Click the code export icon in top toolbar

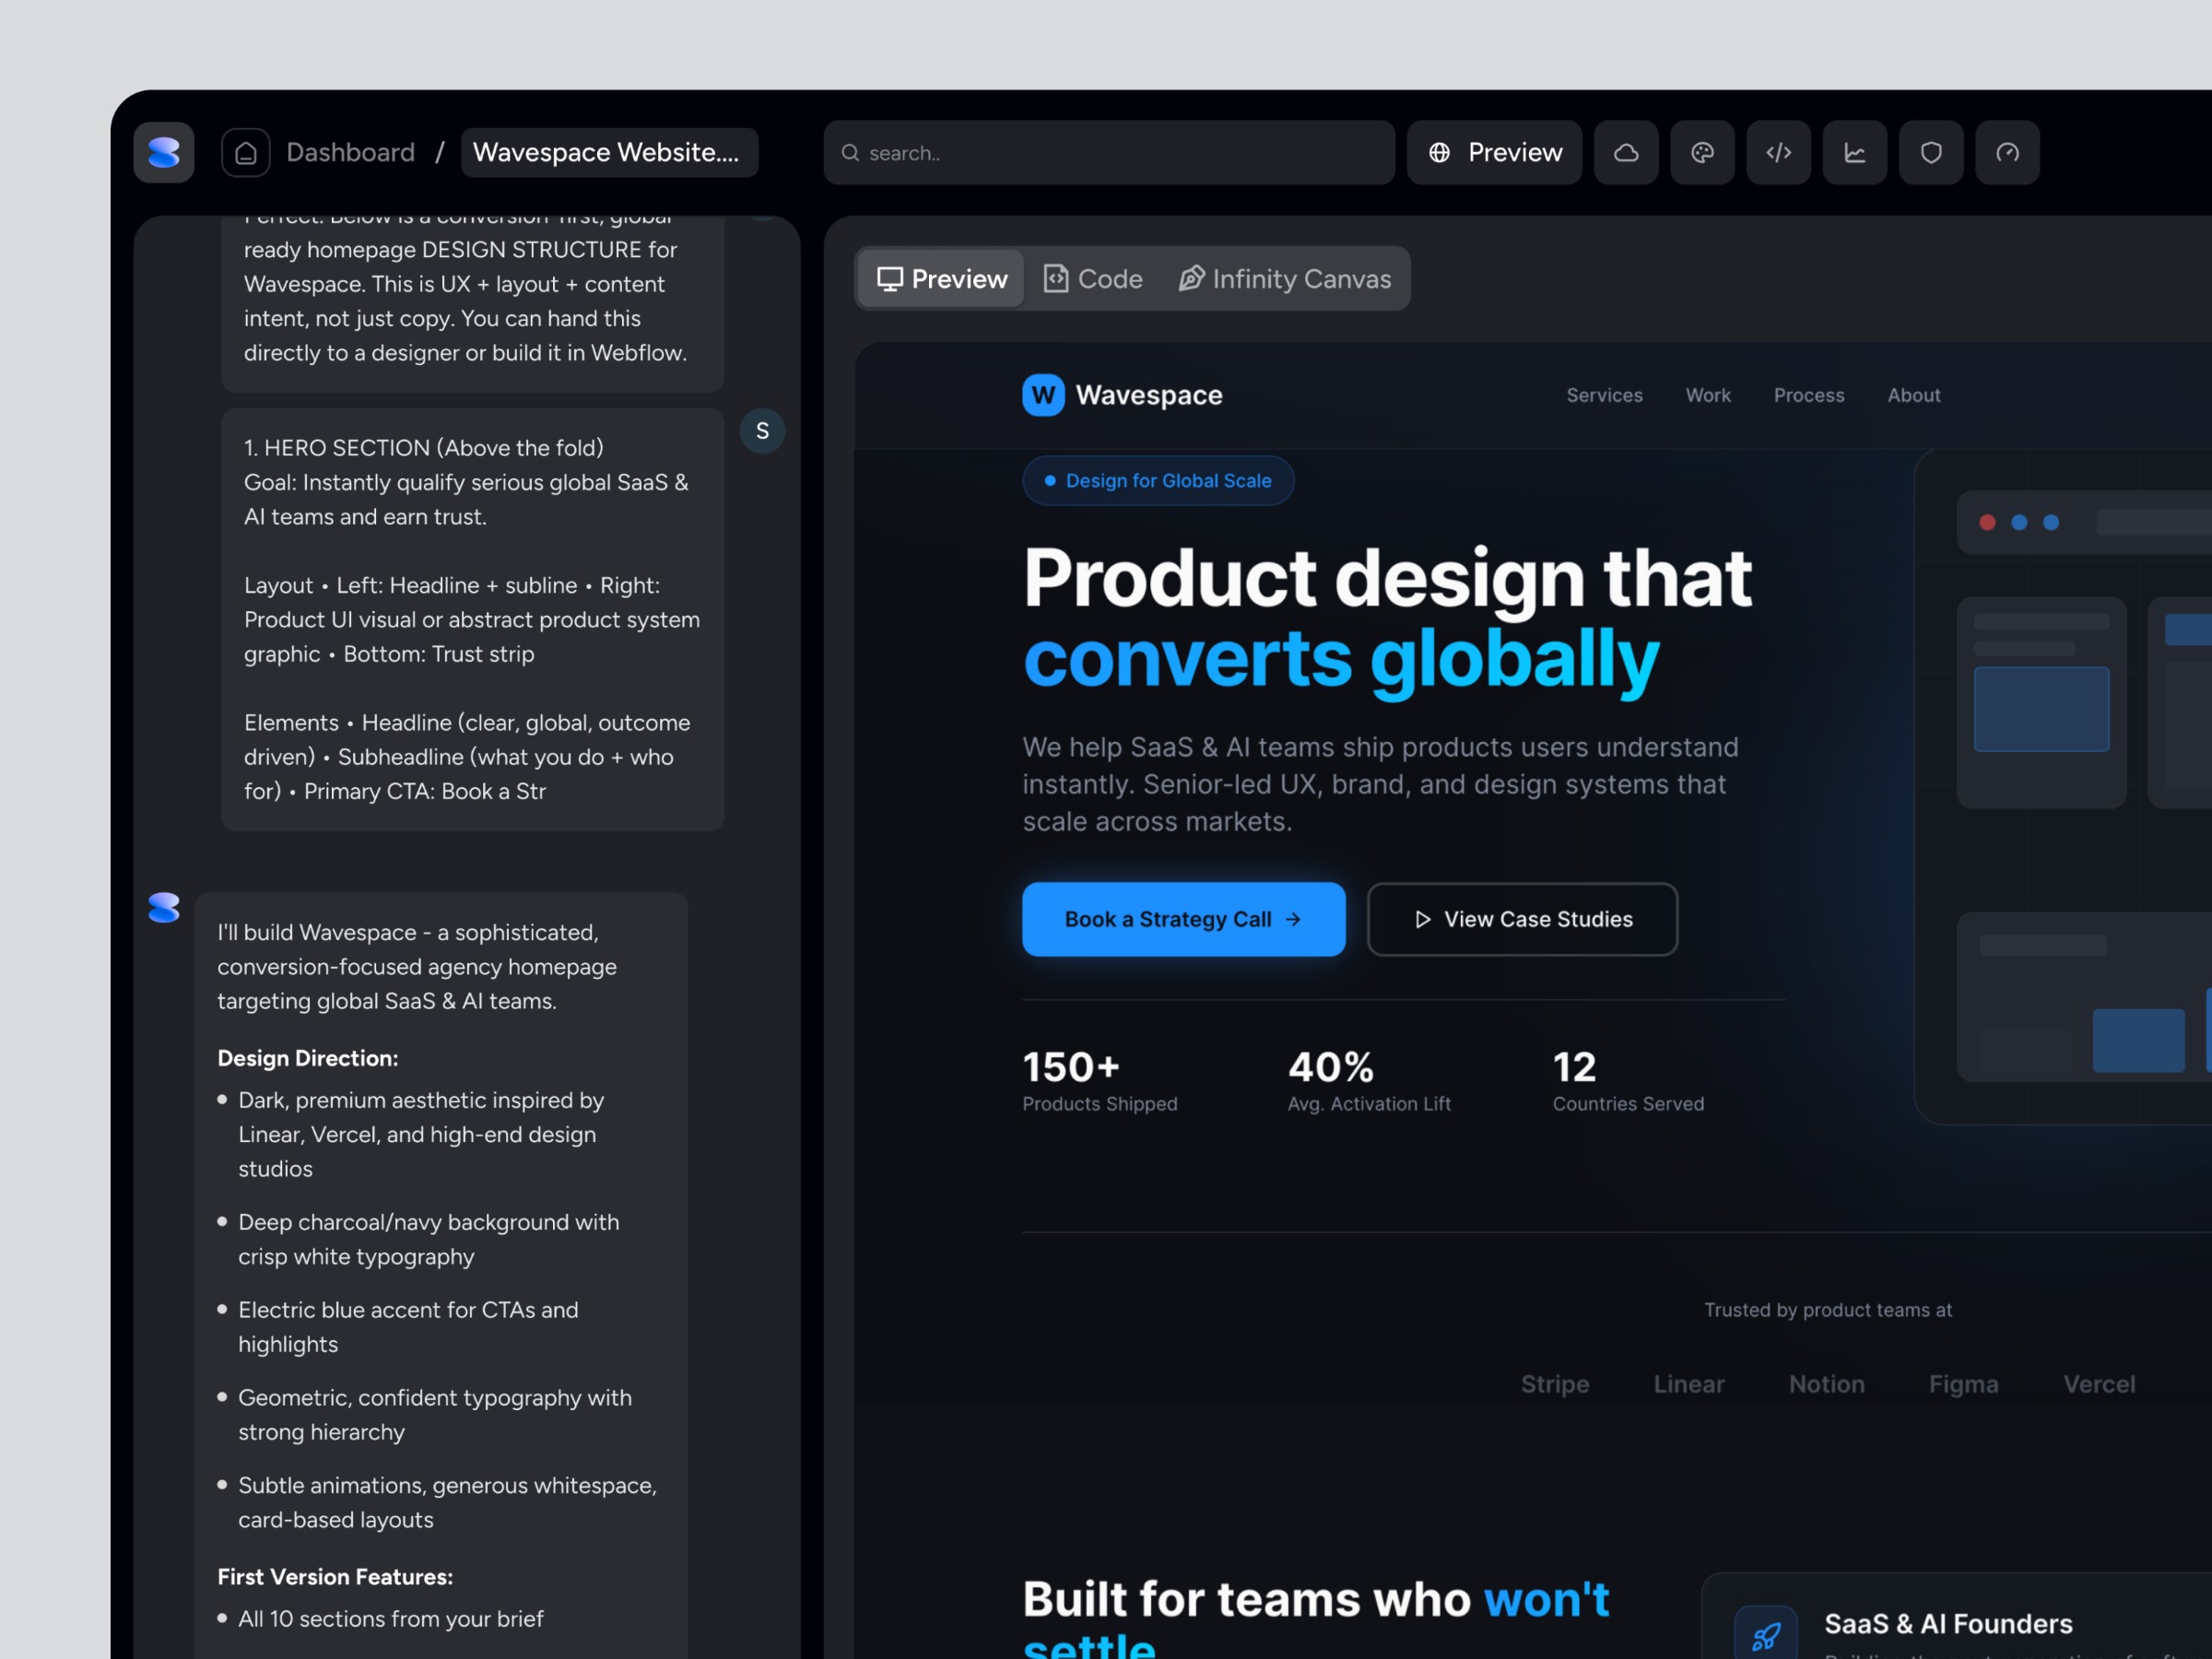[1778, 152]
